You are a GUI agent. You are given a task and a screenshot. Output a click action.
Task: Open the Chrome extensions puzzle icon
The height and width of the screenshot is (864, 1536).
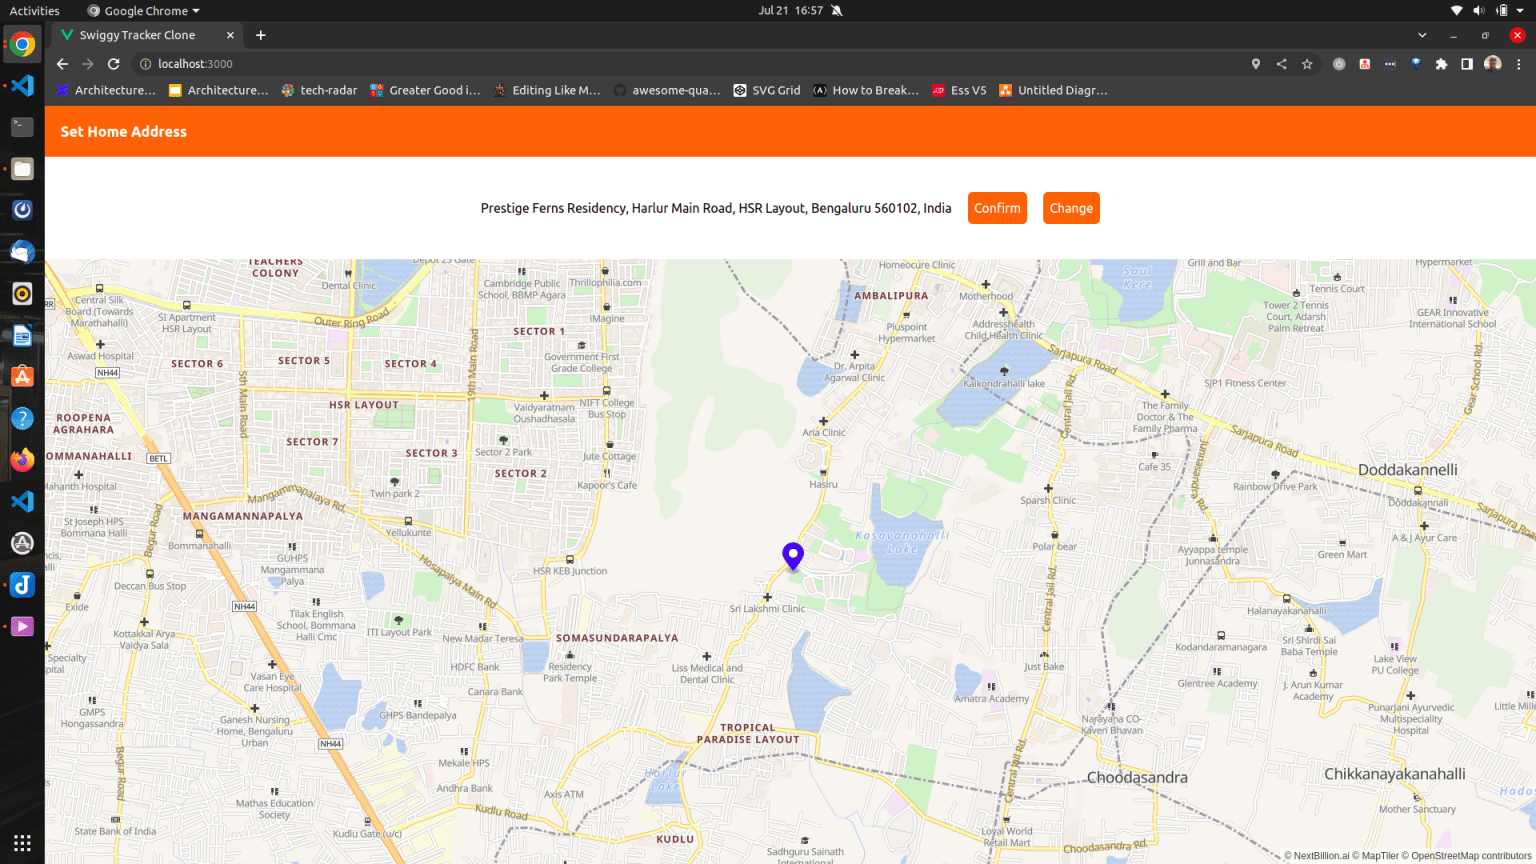tap(1441, 63)
